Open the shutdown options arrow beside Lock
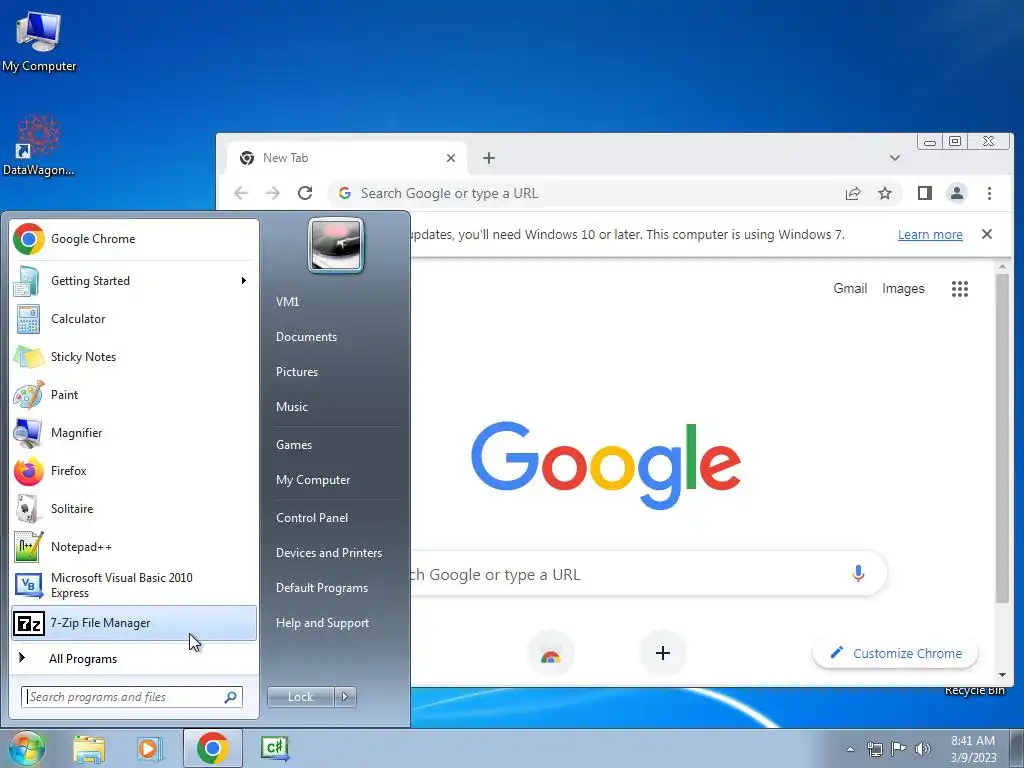Viewport: 1024px width, 768px height. point(345,697)
